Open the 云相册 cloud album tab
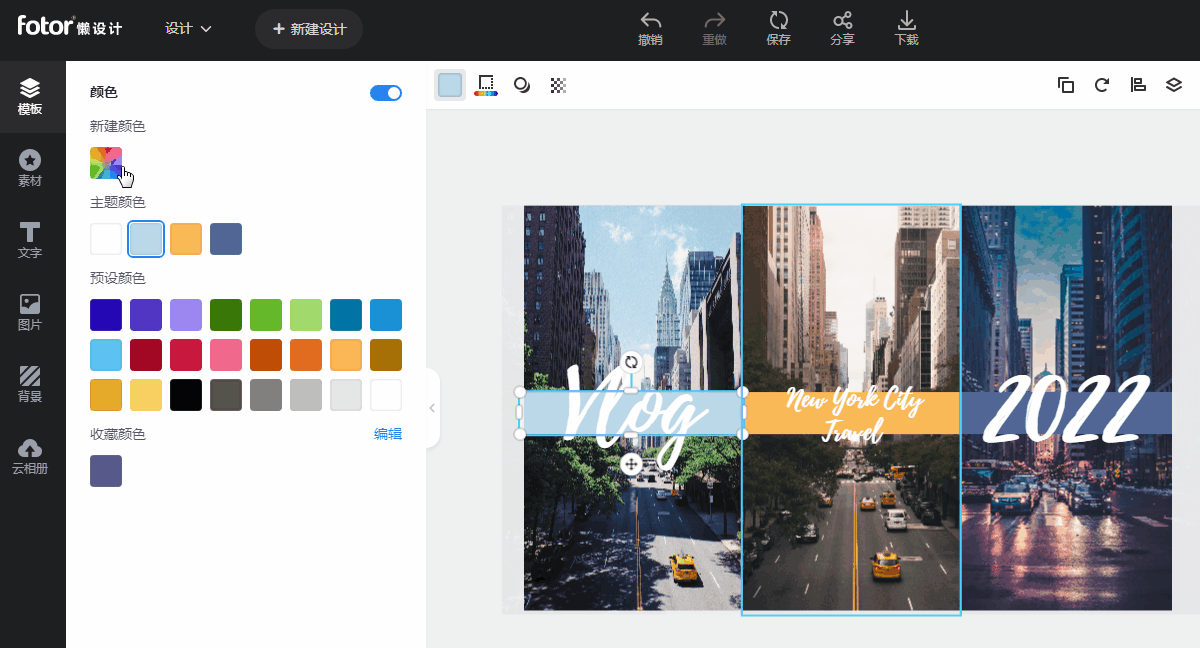The image size is (1200, 648). 30,457
